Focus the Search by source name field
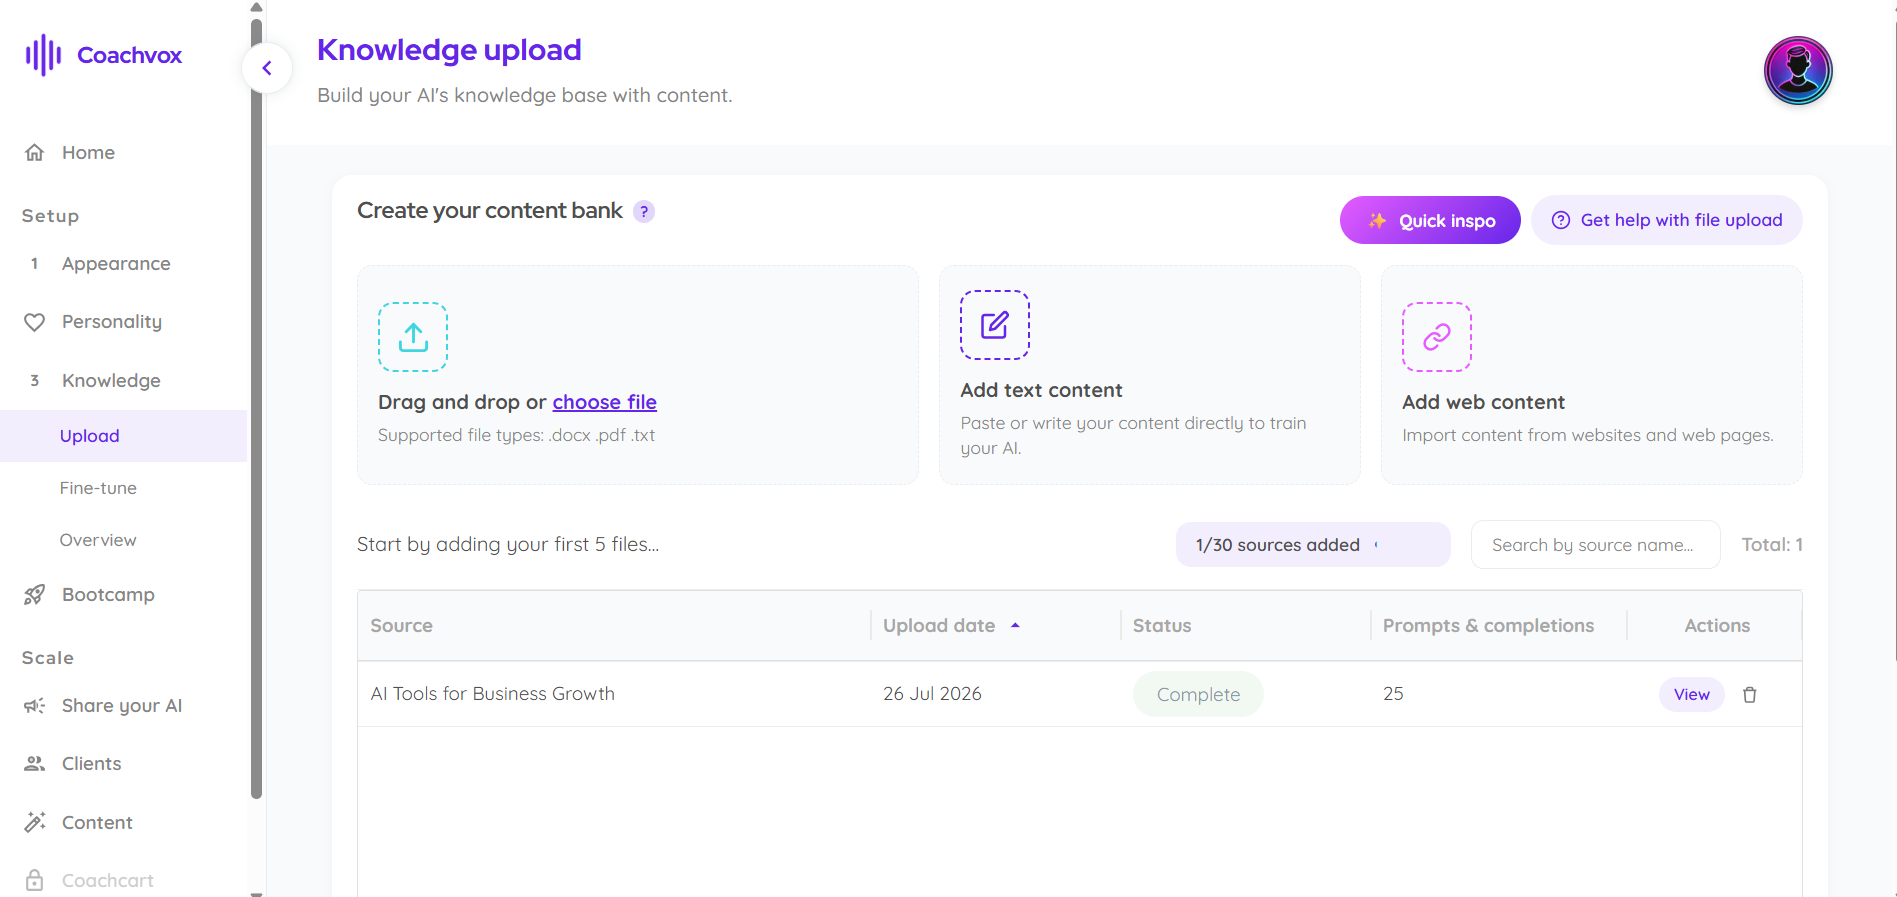The height and width of the screenshot is (897, 1897). point(1596,545)
